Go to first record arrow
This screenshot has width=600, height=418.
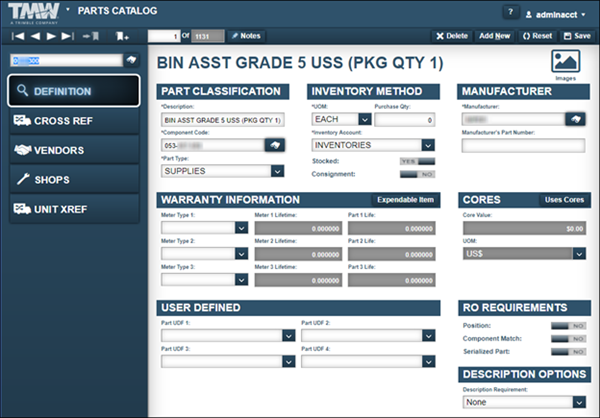18,36
